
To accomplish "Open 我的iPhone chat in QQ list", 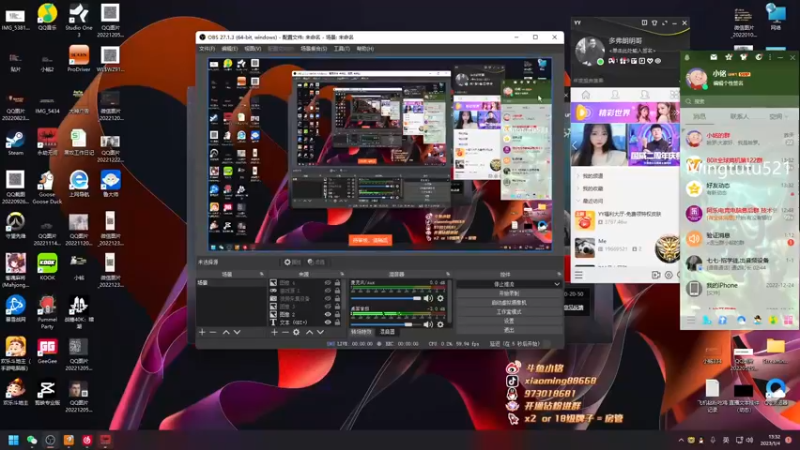I will point(739,288).
